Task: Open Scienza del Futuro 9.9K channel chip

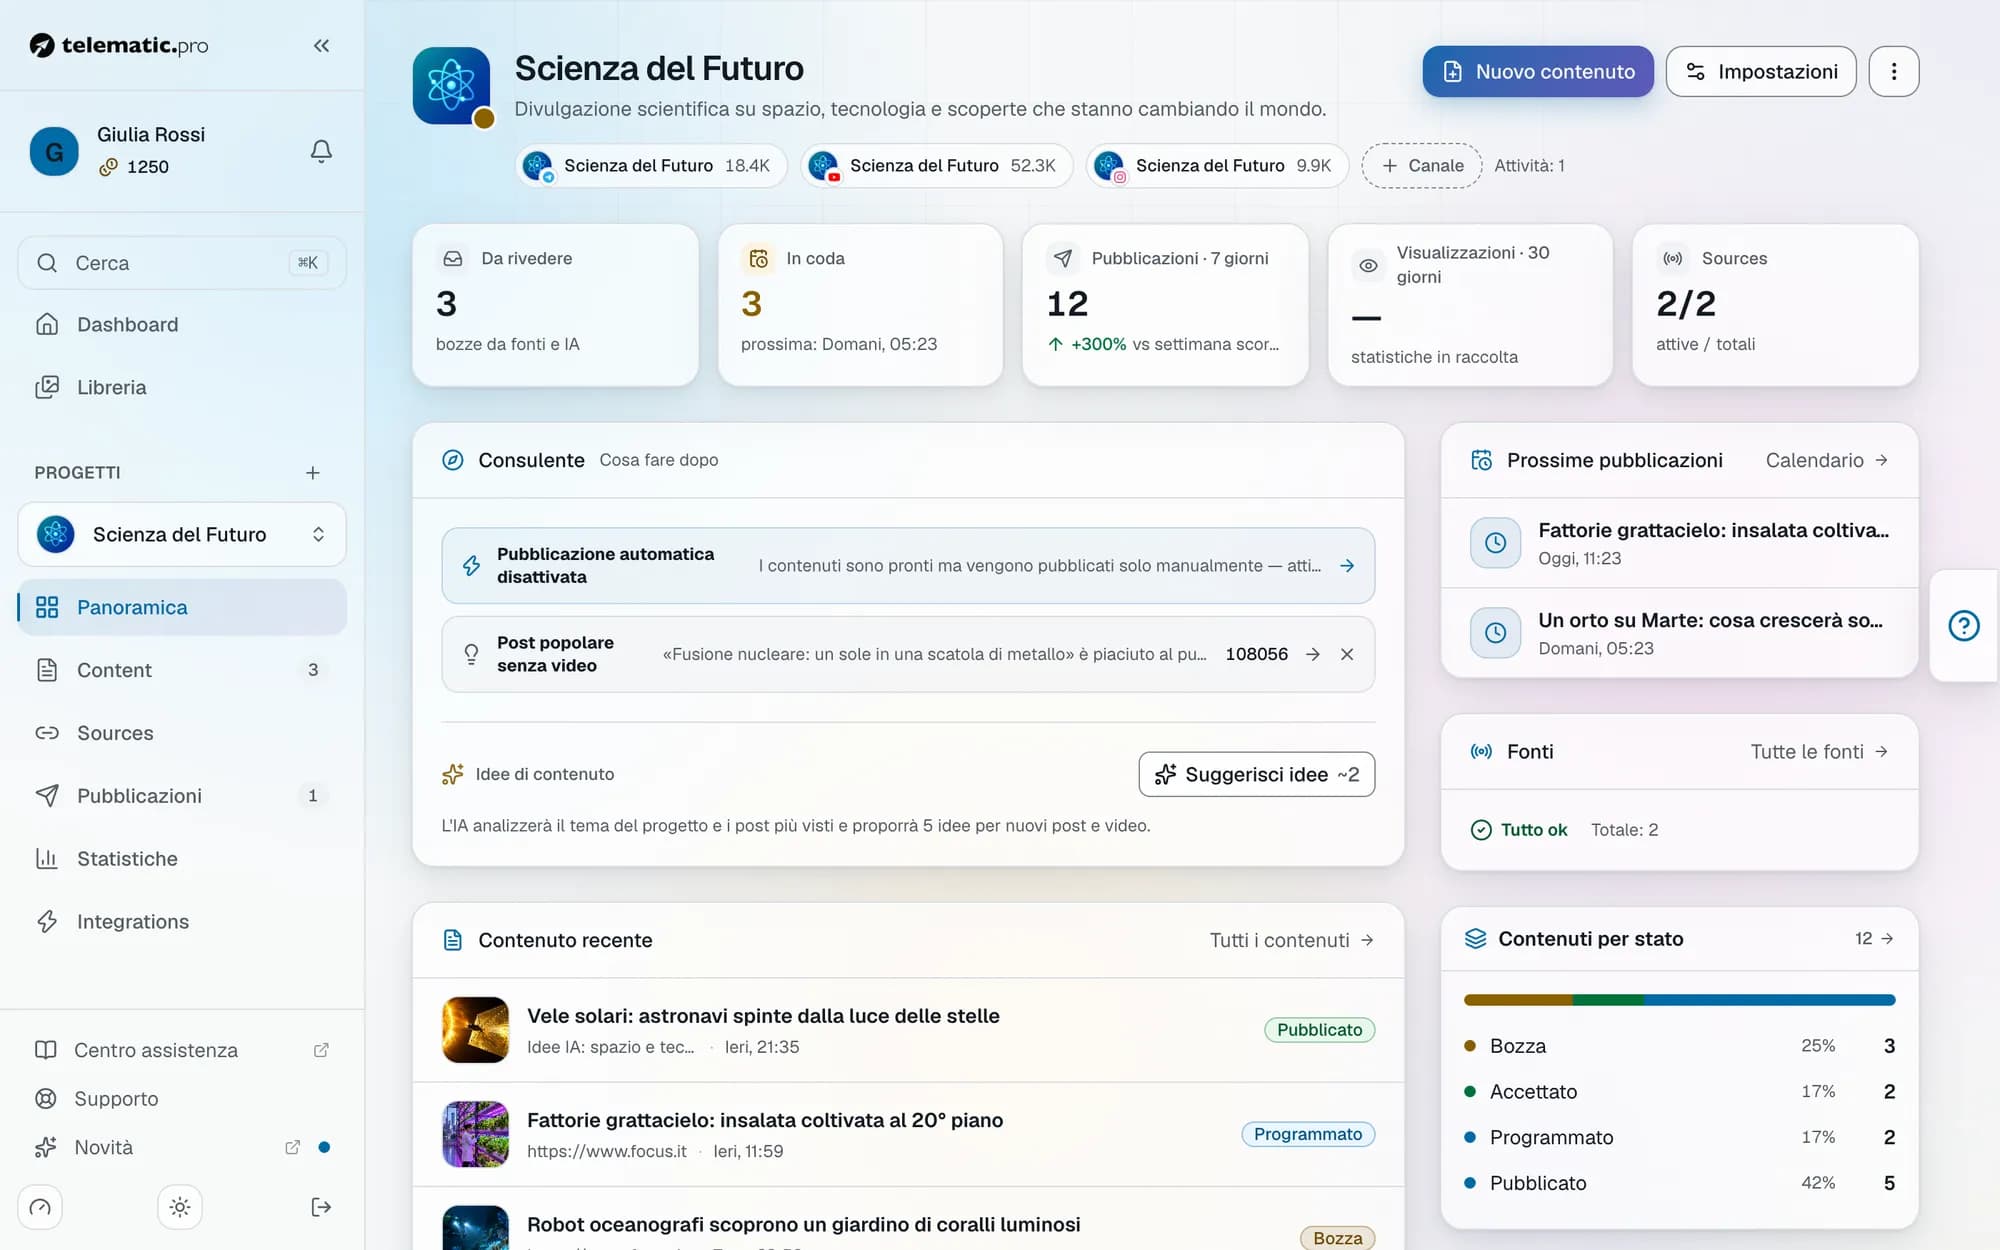Action: pos(1217,166)
